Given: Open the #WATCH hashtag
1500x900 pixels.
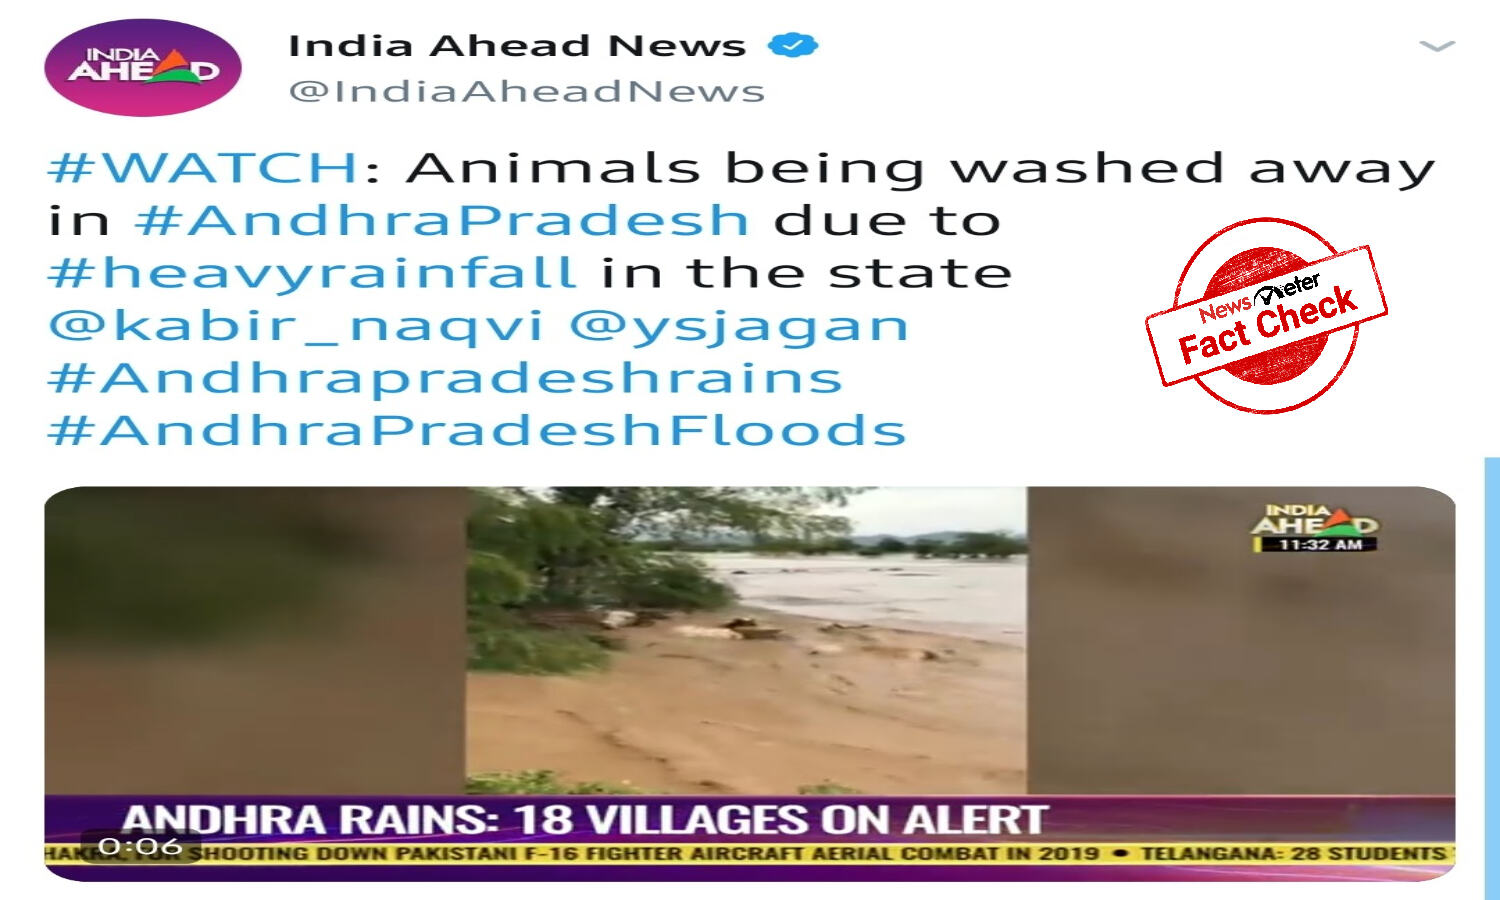Looking at the screenshot, I should coord(204,167).
